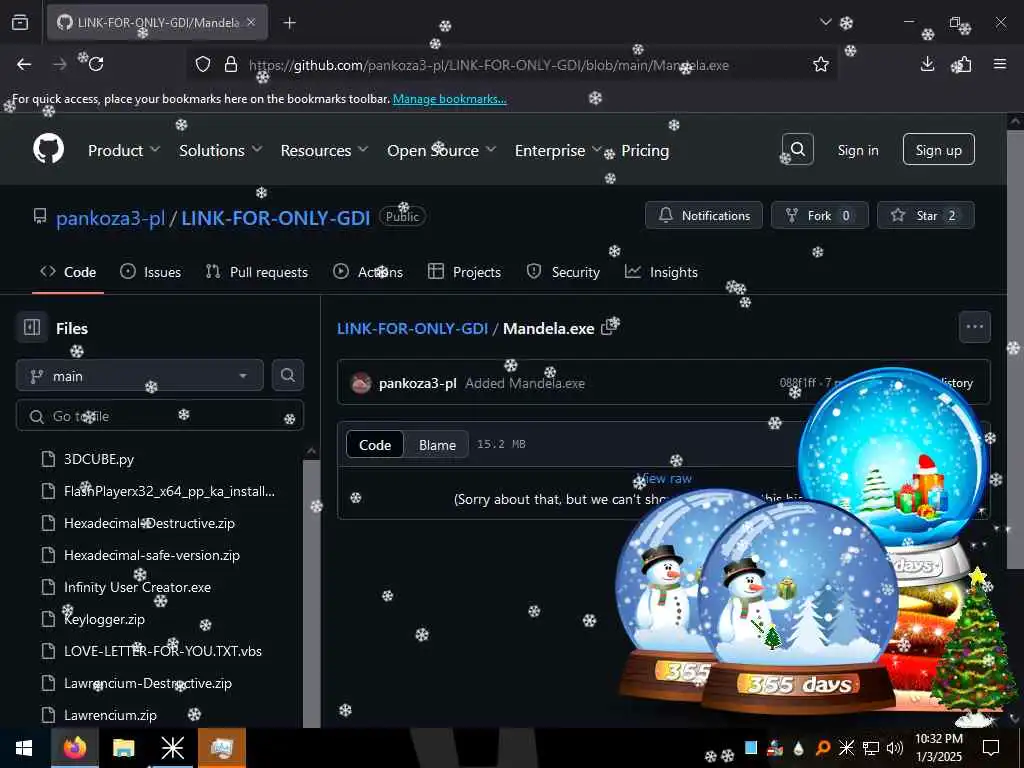Screen dimensions: 1024x768
Task: Star the repository with Star button
Action: tap(925, 216)
